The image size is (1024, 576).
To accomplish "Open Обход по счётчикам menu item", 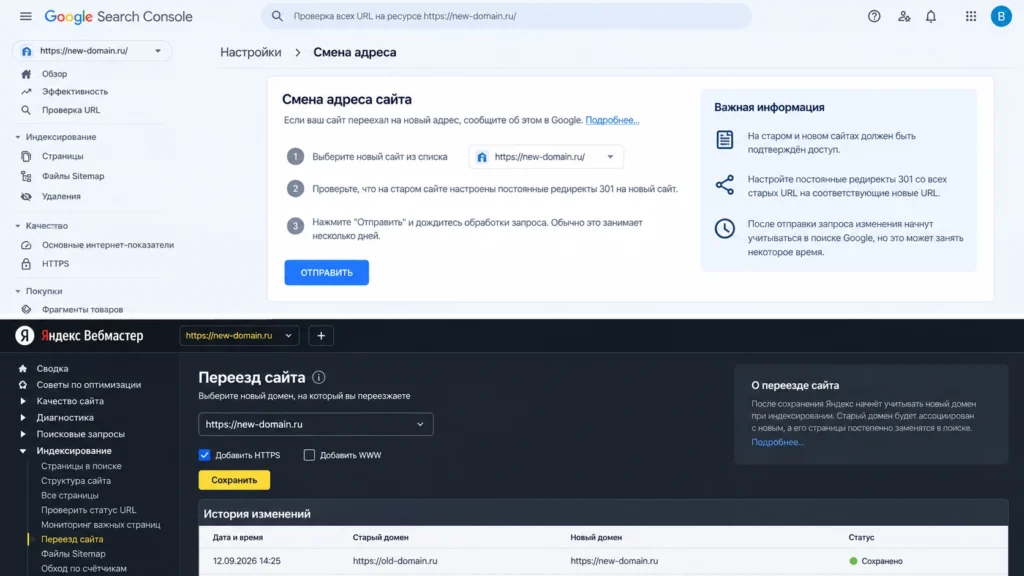I will [84, 568].
